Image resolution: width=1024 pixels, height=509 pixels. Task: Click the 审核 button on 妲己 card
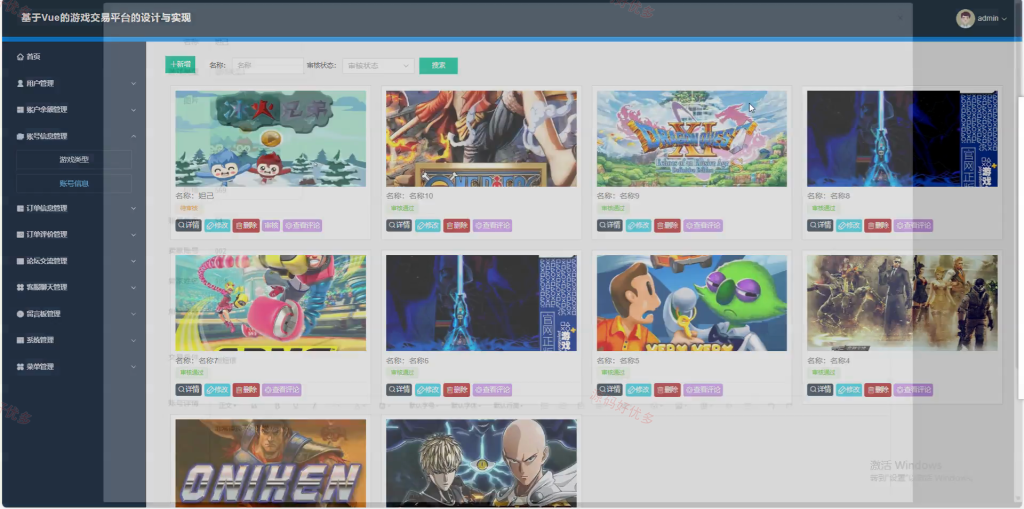pyautogui.click(x=271, y=225)
